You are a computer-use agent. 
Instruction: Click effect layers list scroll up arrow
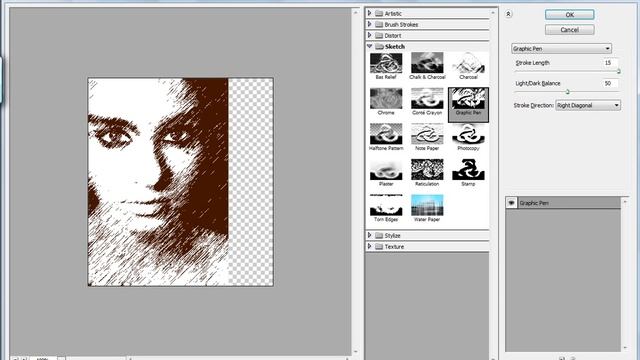pos(625,202)
